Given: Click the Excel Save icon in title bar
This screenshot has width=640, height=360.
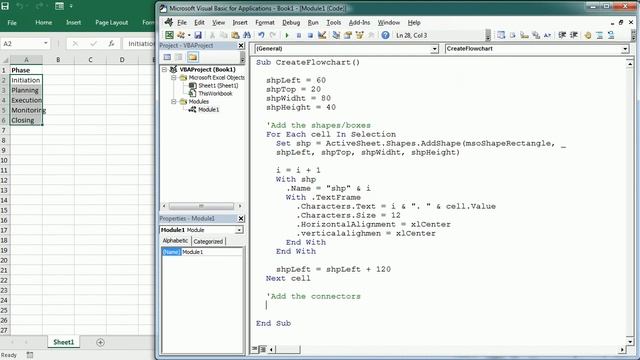Looking at the screenshot, I should (5, 6).
